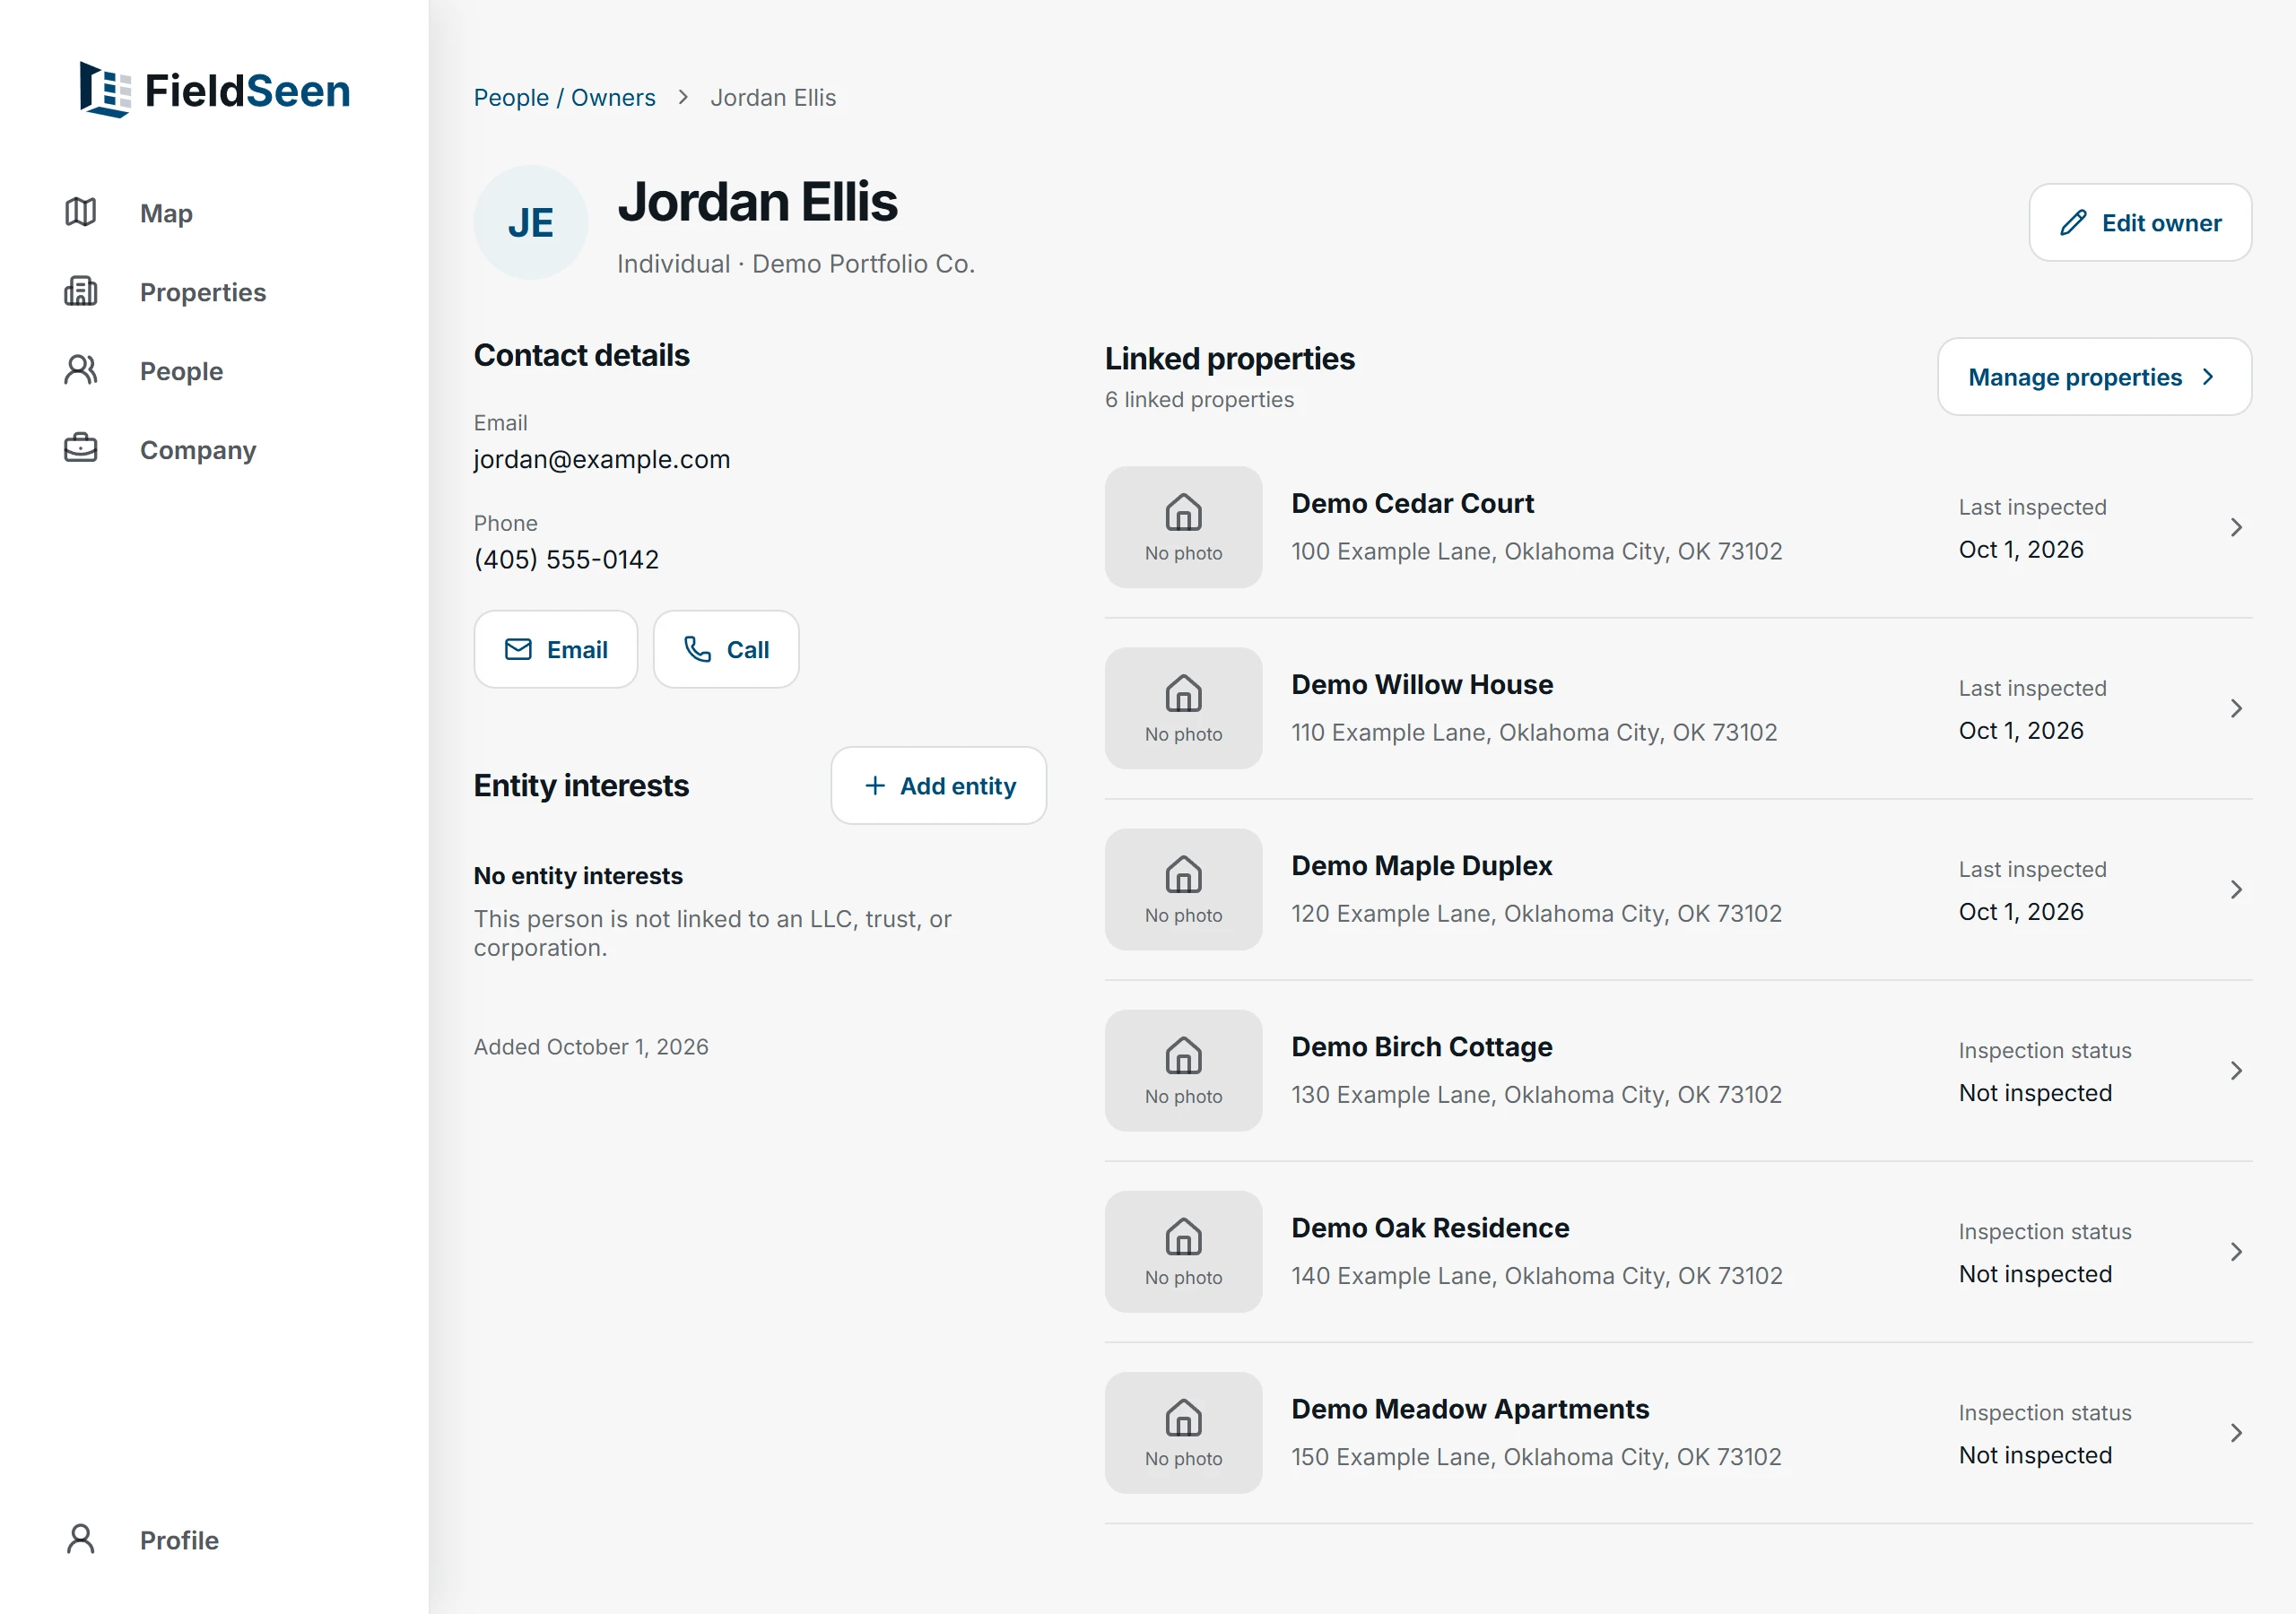Go to Company in the sidebar

click(198, 450)
